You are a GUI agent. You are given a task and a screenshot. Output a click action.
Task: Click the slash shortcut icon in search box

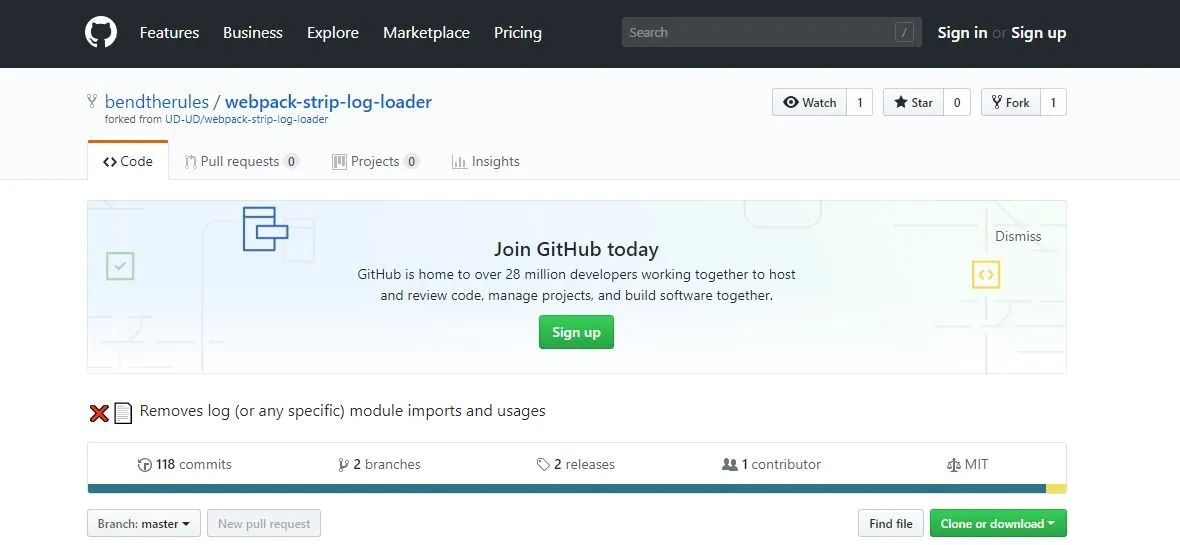(x=904, y=32)
